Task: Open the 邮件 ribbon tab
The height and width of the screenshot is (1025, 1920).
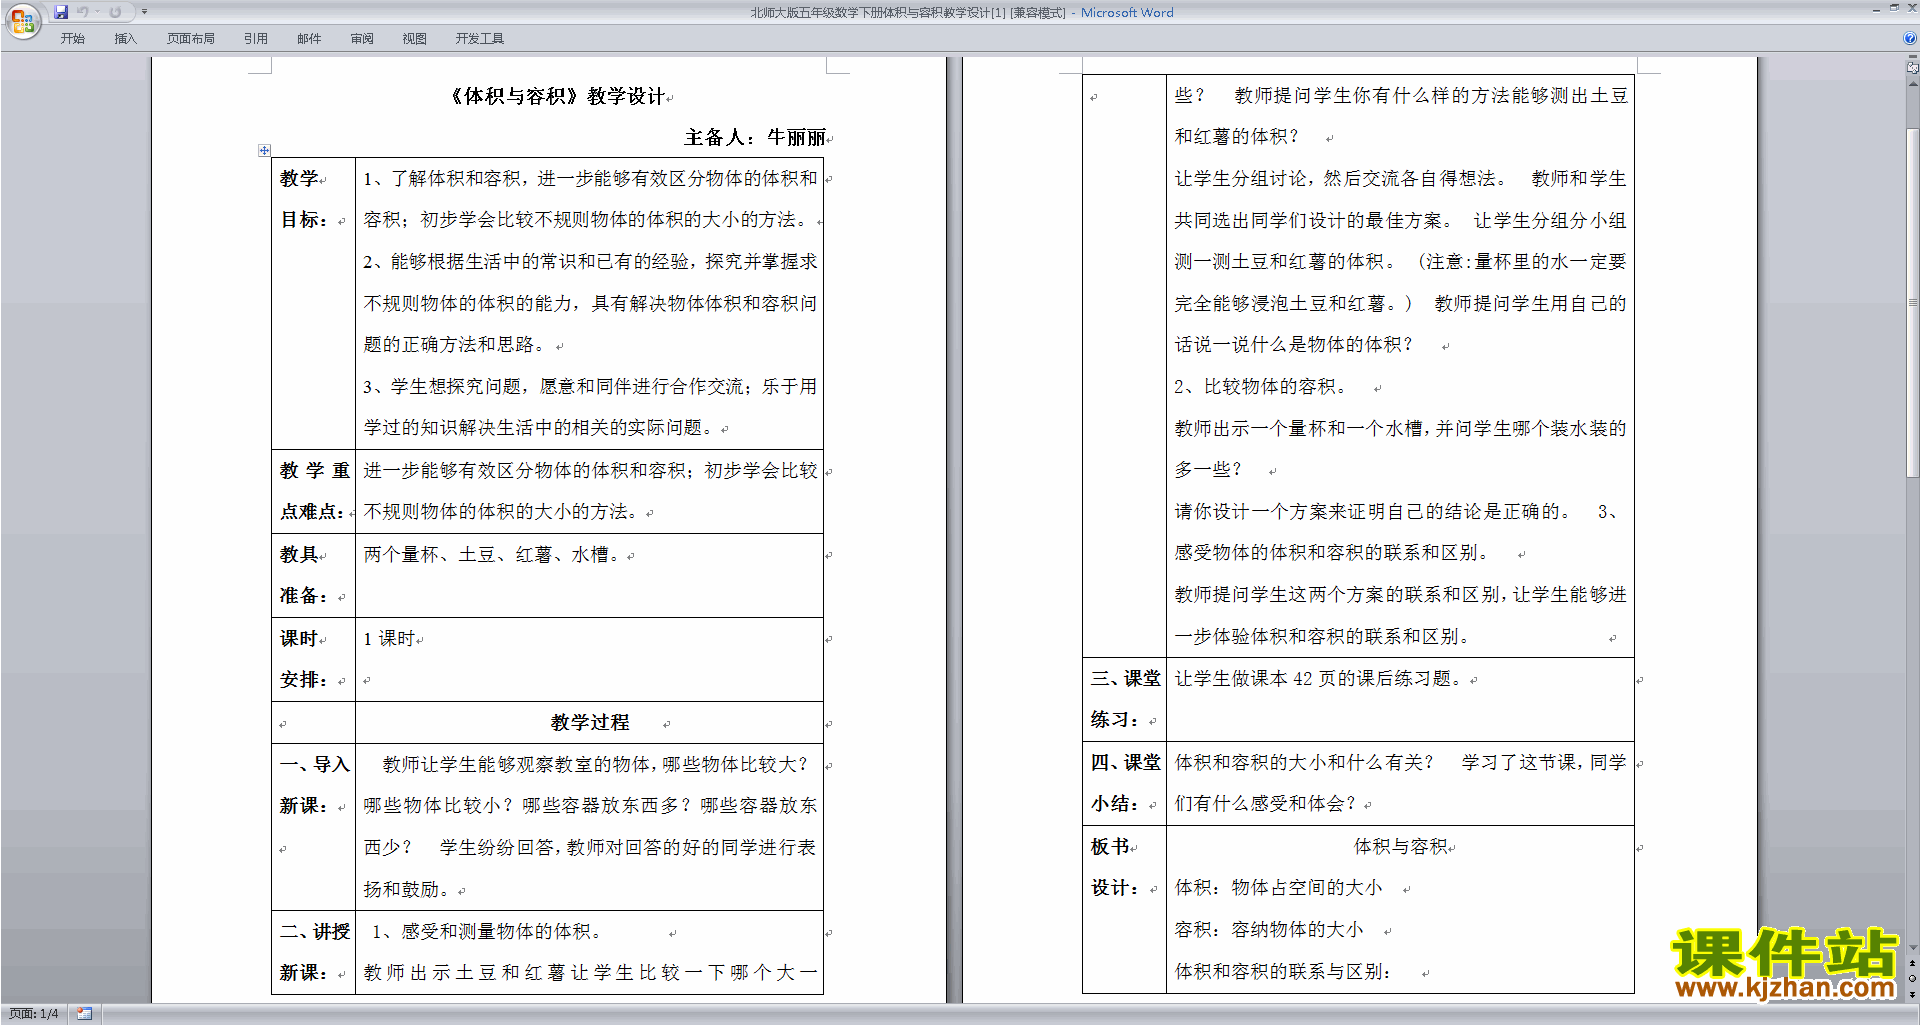Action: point(309,38)
